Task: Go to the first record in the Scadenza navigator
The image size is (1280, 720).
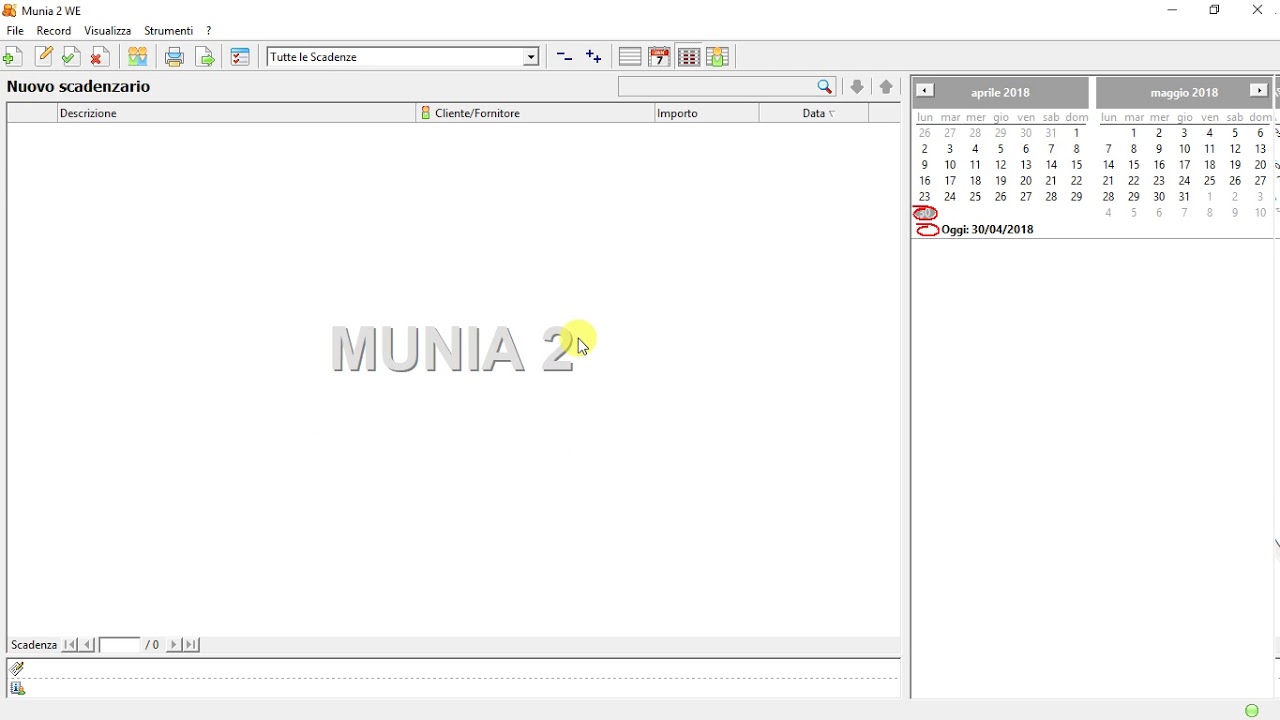Action: coord(70,645)
